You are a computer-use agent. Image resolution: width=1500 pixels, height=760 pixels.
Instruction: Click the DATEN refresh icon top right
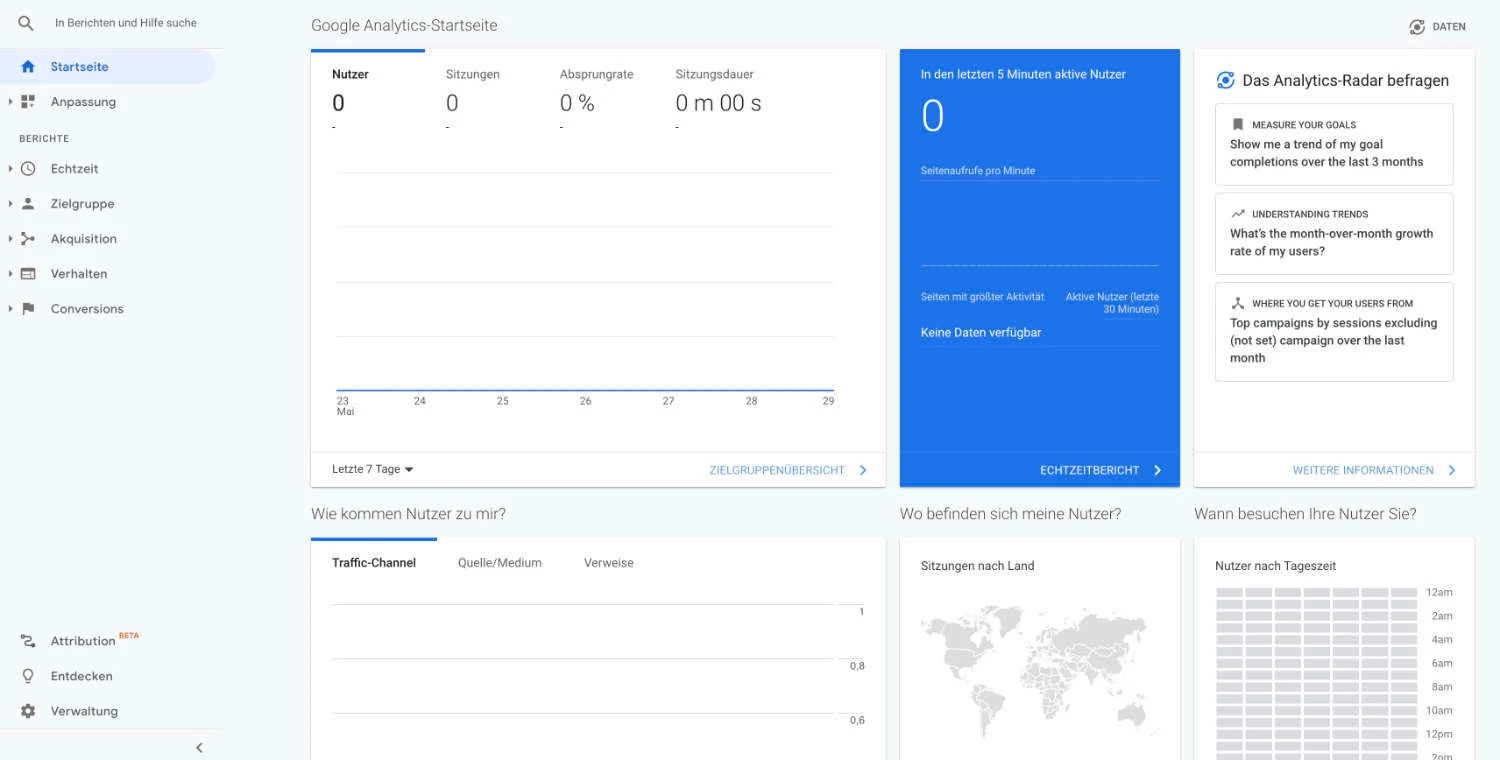tap(1415, 27)
